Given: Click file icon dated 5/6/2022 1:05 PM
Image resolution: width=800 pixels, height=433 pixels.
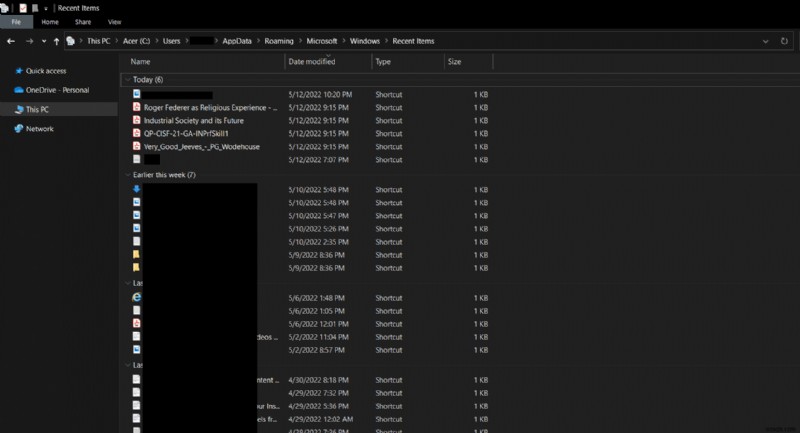Looking at the screenshot, I should click(136, 311).
